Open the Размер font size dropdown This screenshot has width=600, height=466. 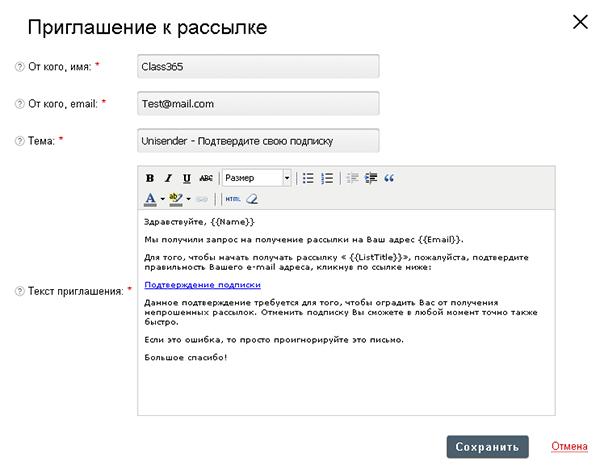tap(257, 178)
